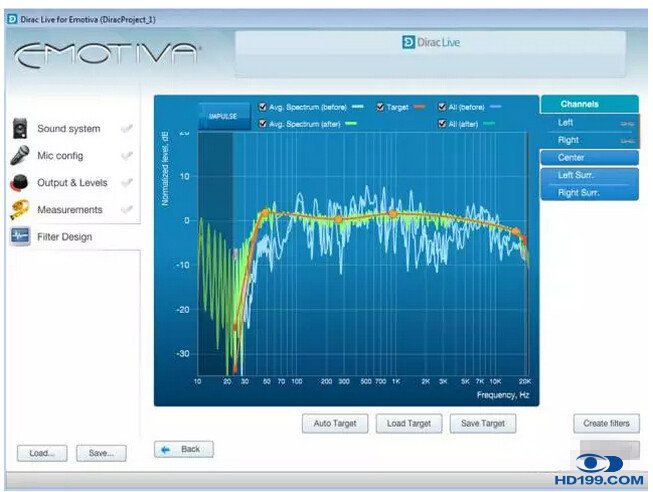Click Sound system completed checkmark
This screenshot has height=492, width=653.
pos(127,129)
